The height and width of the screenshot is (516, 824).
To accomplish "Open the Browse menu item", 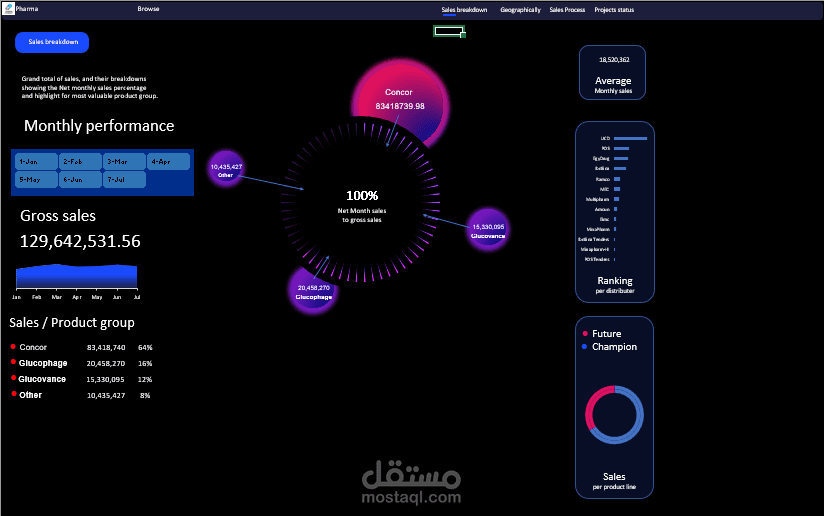I will [148, 9].
